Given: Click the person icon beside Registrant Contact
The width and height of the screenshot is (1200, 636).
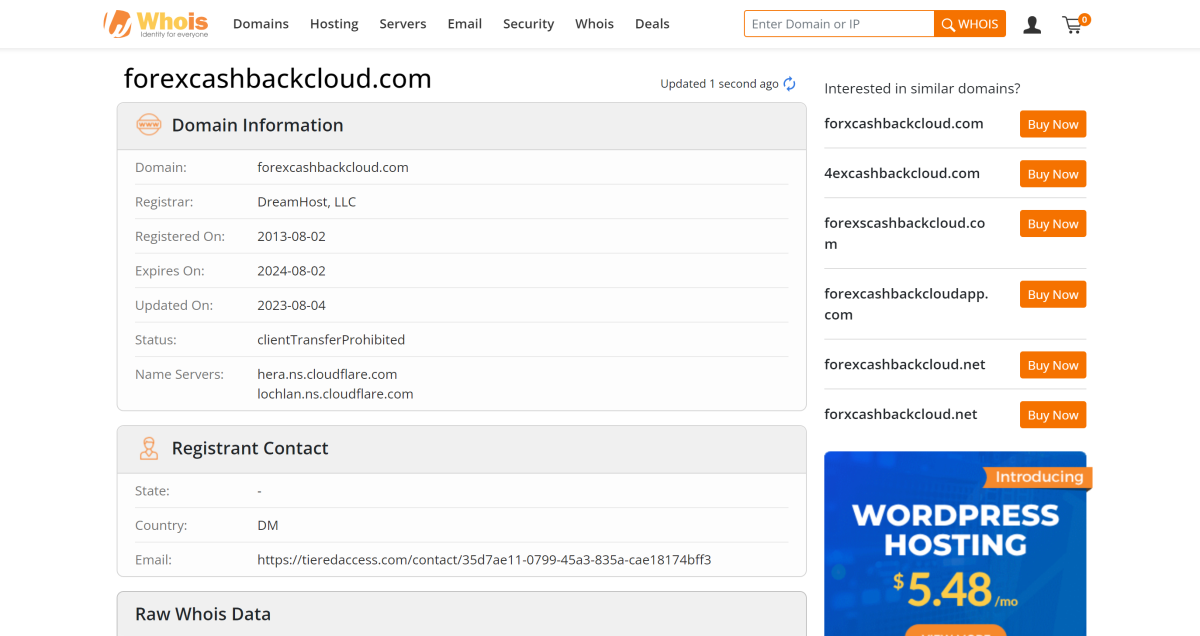Looking at the screenshot, I should tap(148, 448).
